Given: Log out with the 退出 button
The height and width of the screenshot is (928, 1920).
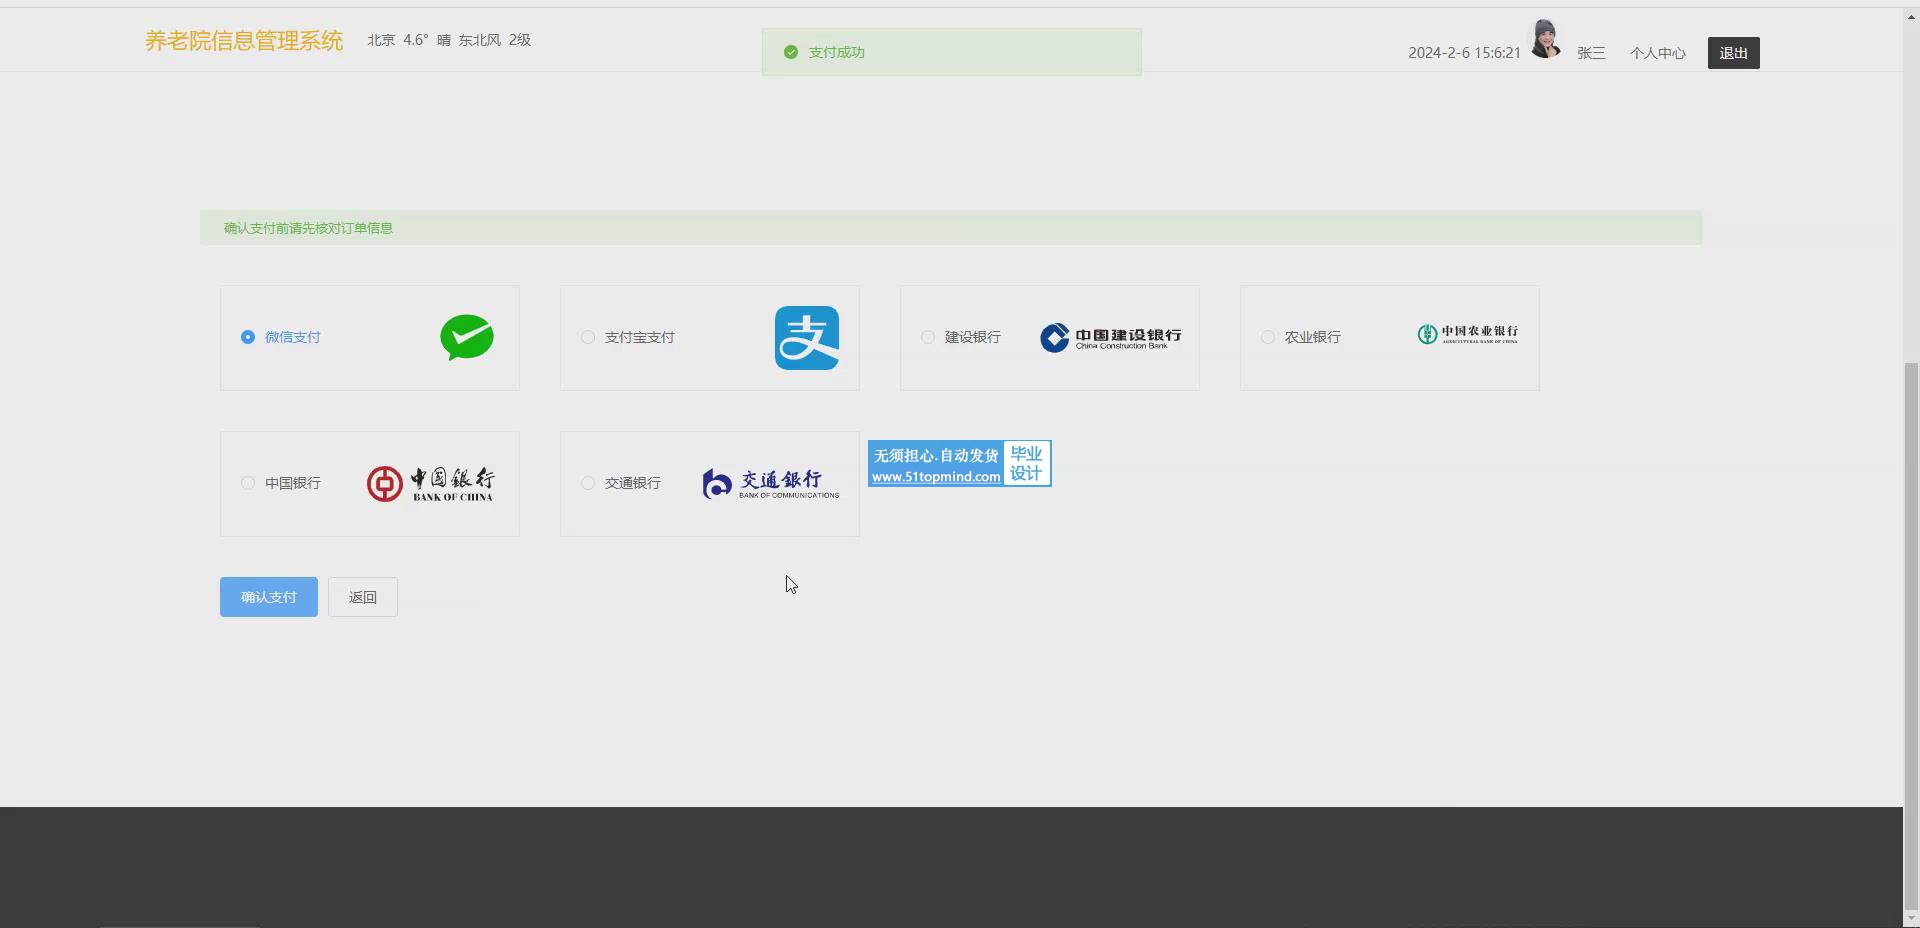Looking at the screenshot, I should (x=1733, y=53).
